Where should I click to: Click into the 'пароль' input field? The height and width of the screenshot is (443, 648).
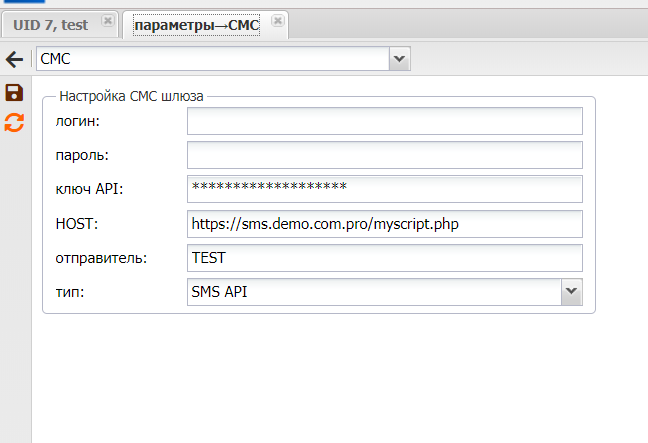(x=384, y=155)
